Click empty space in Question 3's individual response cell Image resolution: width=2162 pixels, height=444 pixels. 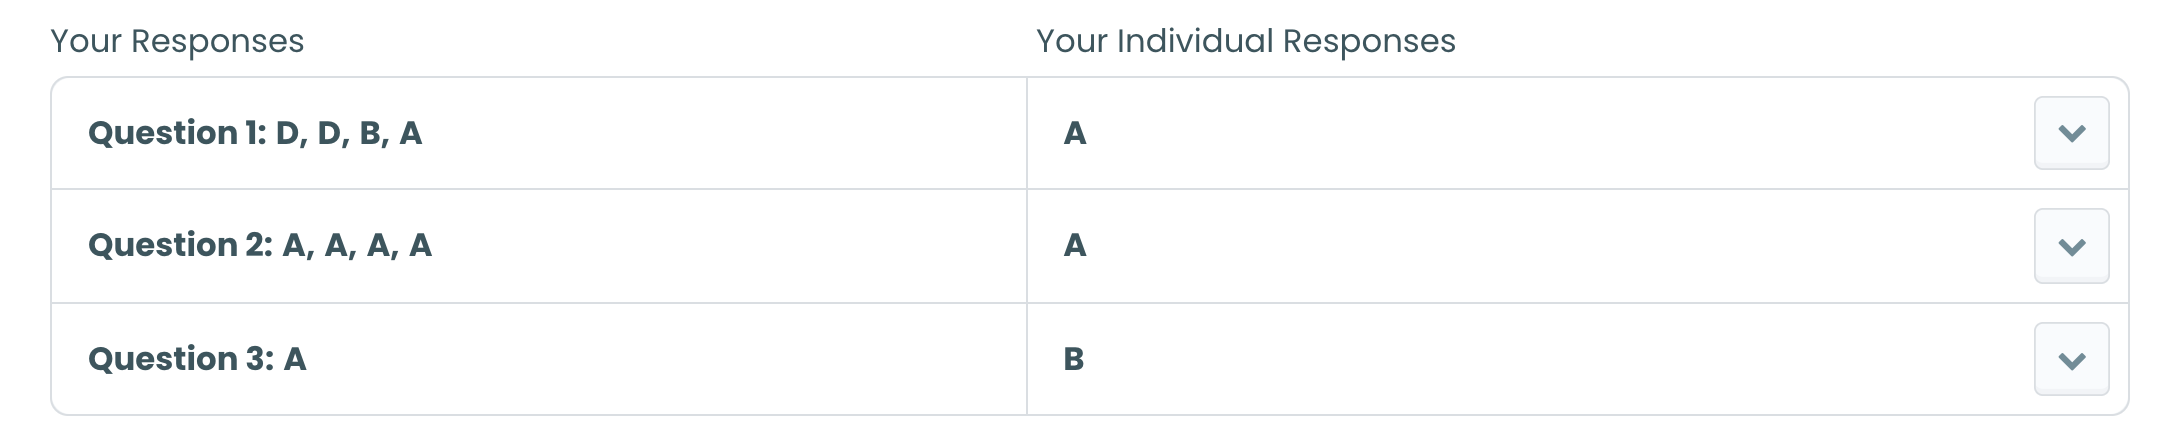(1550, 359)
